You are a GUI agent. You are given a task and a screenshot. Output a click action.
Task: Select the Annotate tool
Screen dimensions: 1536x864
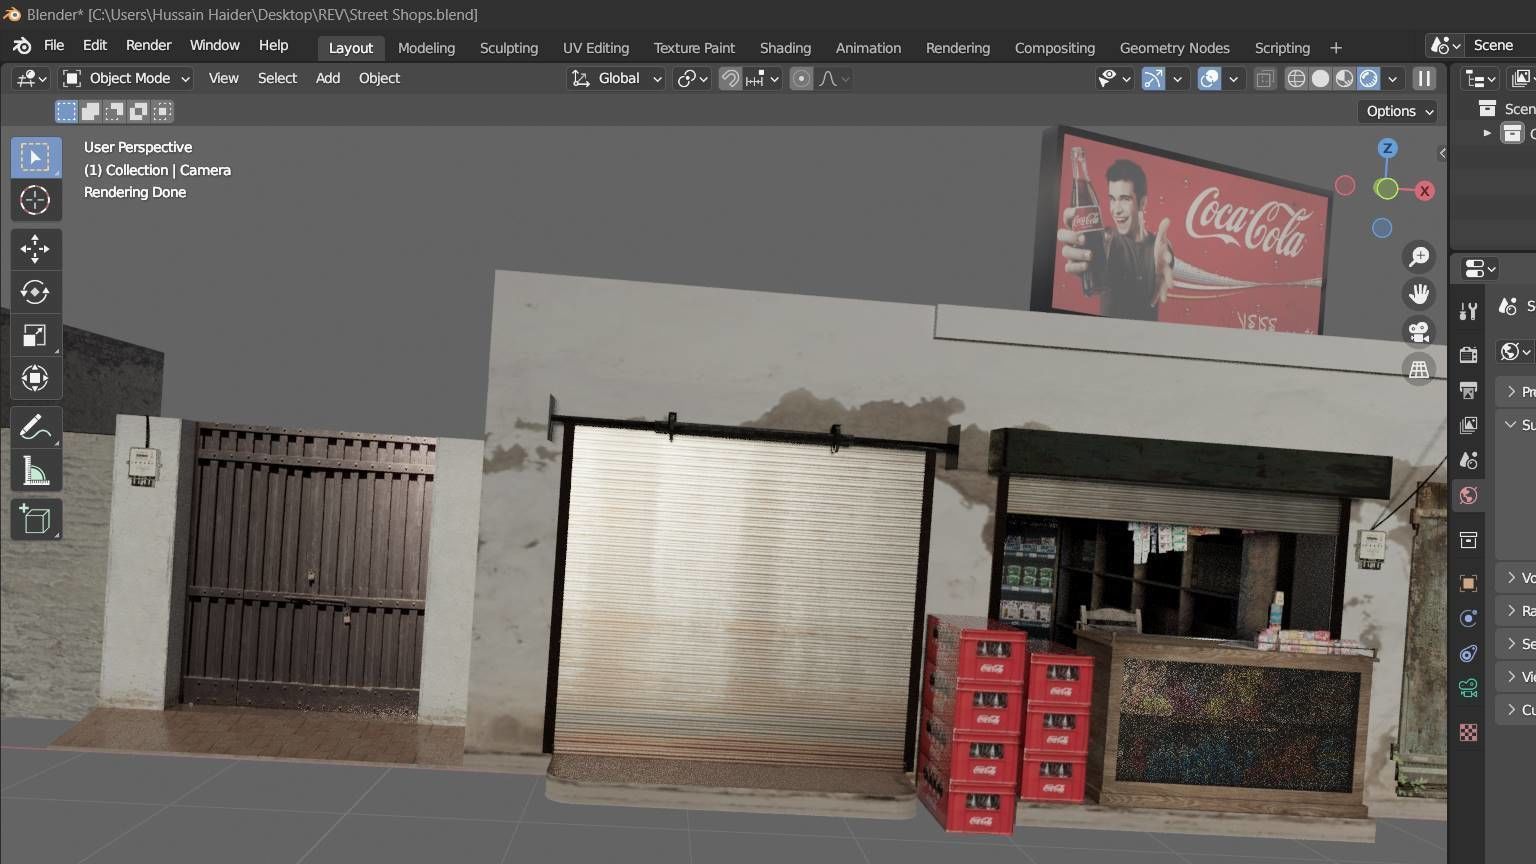click(x=35, y=427)
